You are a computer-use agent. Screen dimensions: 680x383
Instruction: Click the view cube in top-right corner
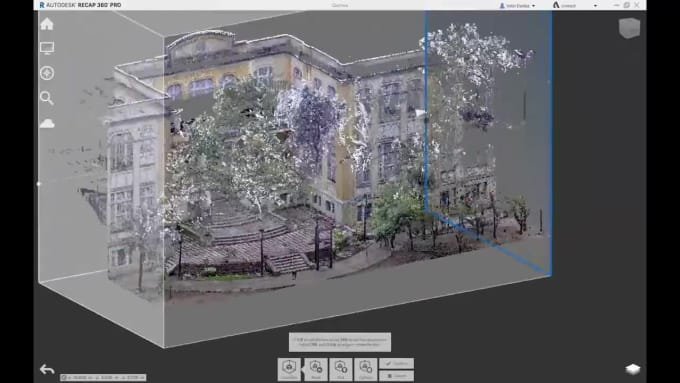pyautogui.click(x=629, y=28)
